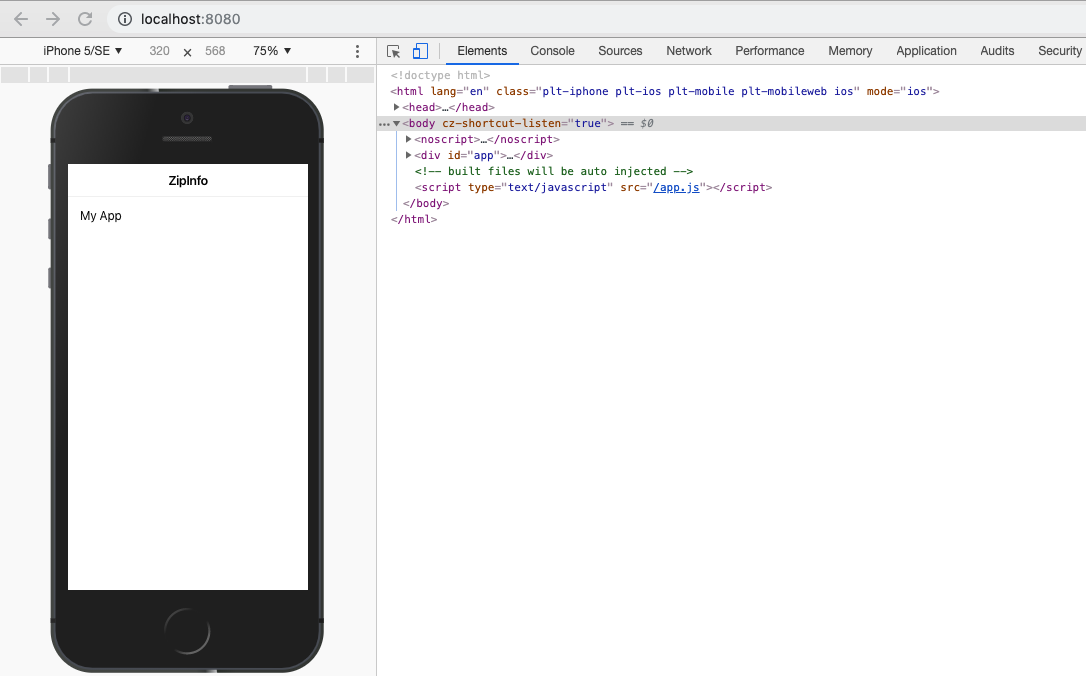Select the doctype html line
This screenshot has width=1086, height=676.
pyautogui.click(x=440, y=75)
